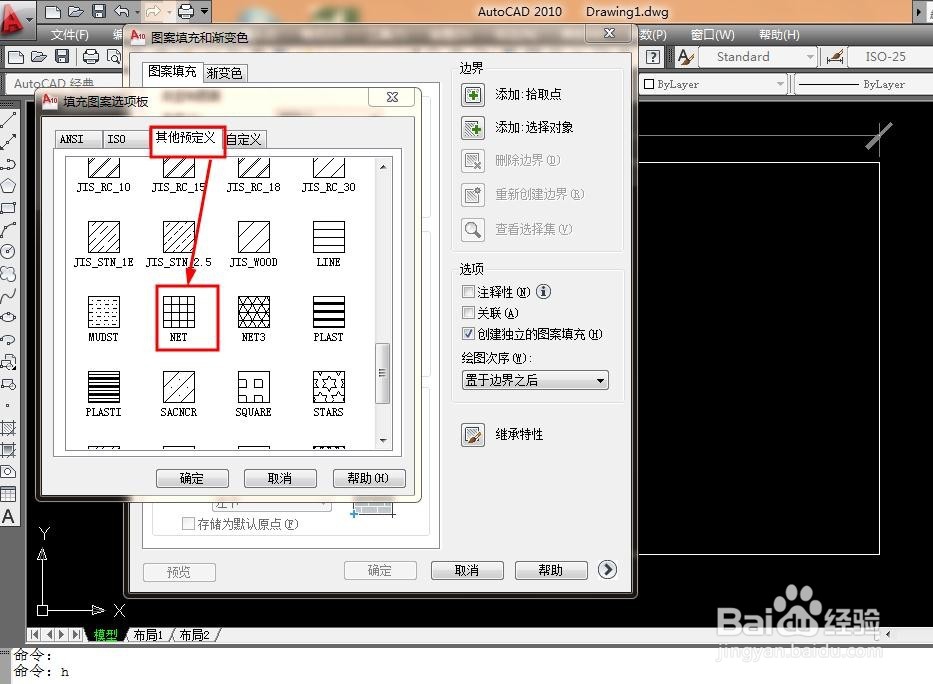Open the 帮助(H) menu
The height and width of the screenshot is (684, 933).
click(x=779, y=34)
